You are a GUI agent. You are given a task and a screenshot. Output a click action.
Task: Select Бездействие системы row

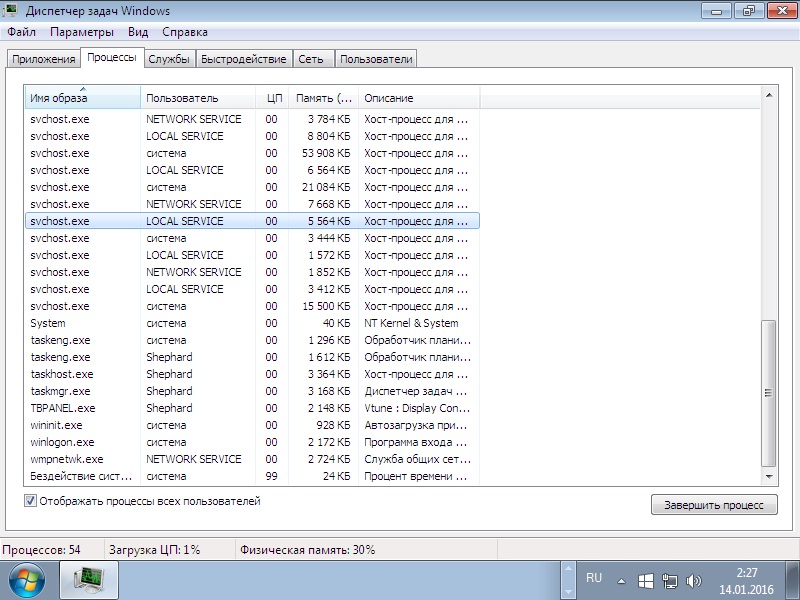(252, 476)
